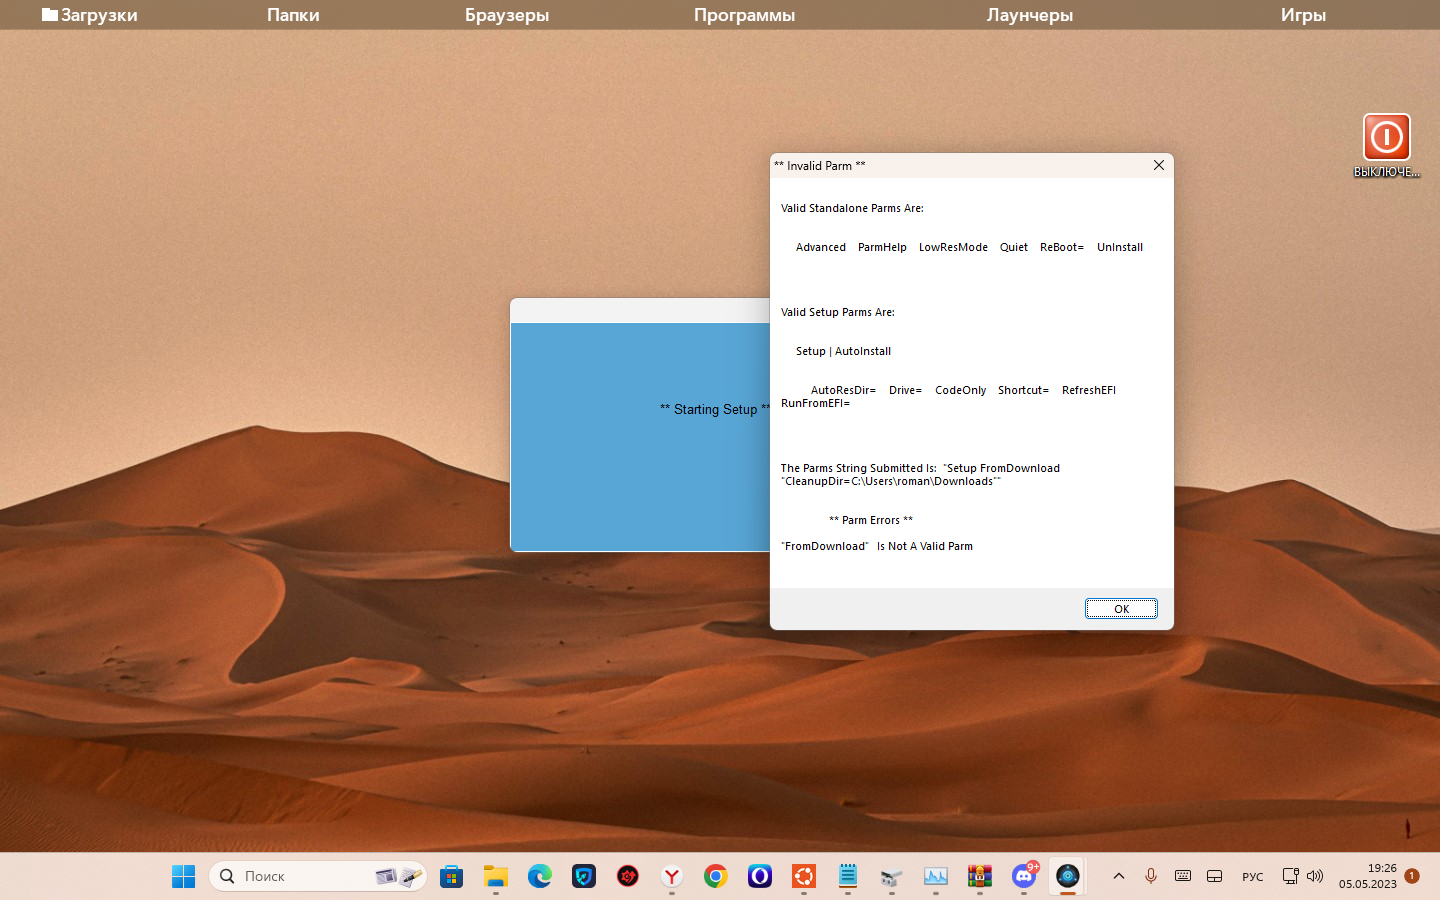1440x900 pixels.
Task: Click the "Valid Setup Parms Are:" text
Action: tap(838, 312)
